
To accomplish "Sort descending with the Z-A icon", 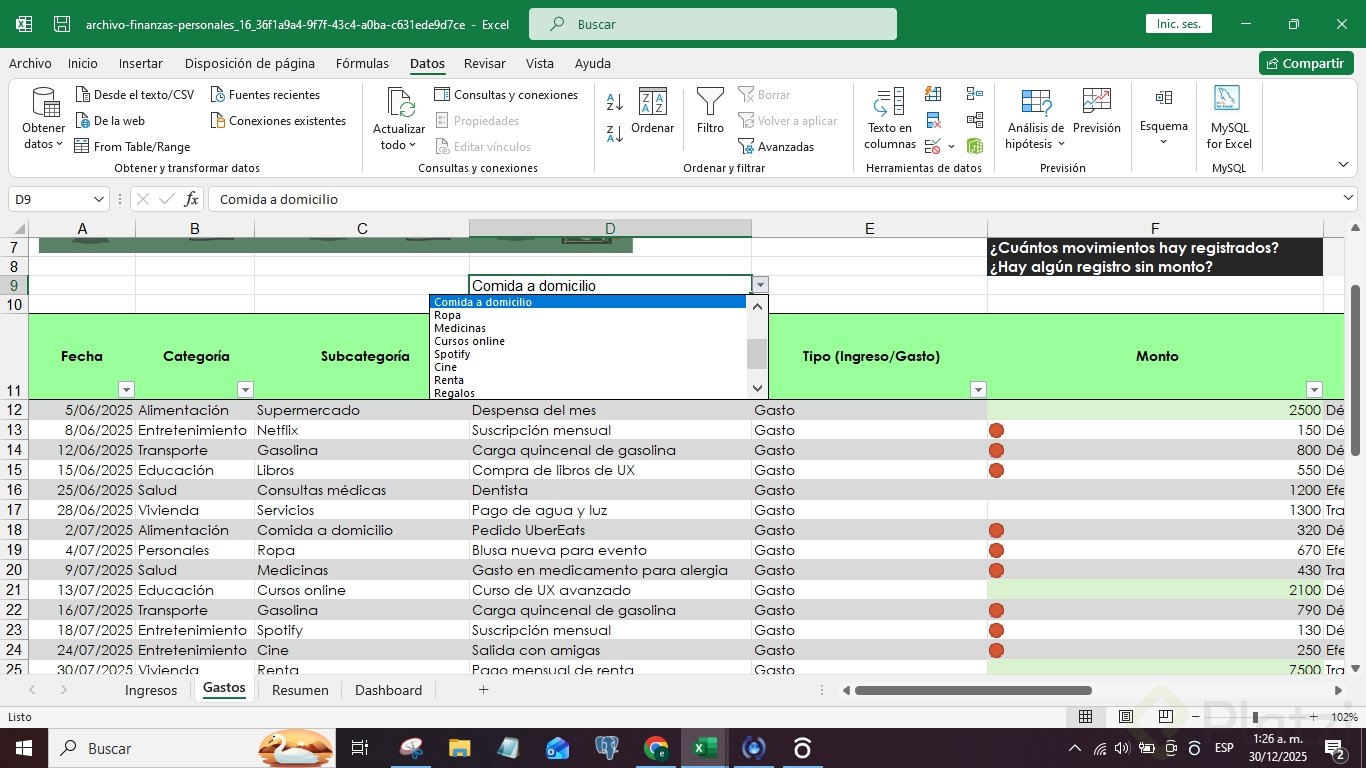I will (x=615, y=133).
